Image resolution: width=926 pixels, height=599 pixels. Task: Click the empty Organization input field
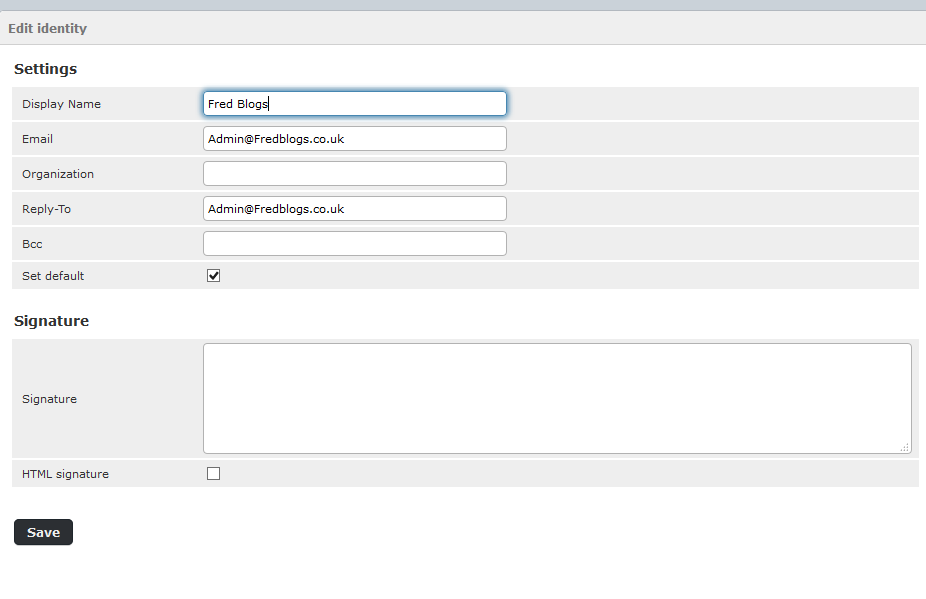[354, 174]
